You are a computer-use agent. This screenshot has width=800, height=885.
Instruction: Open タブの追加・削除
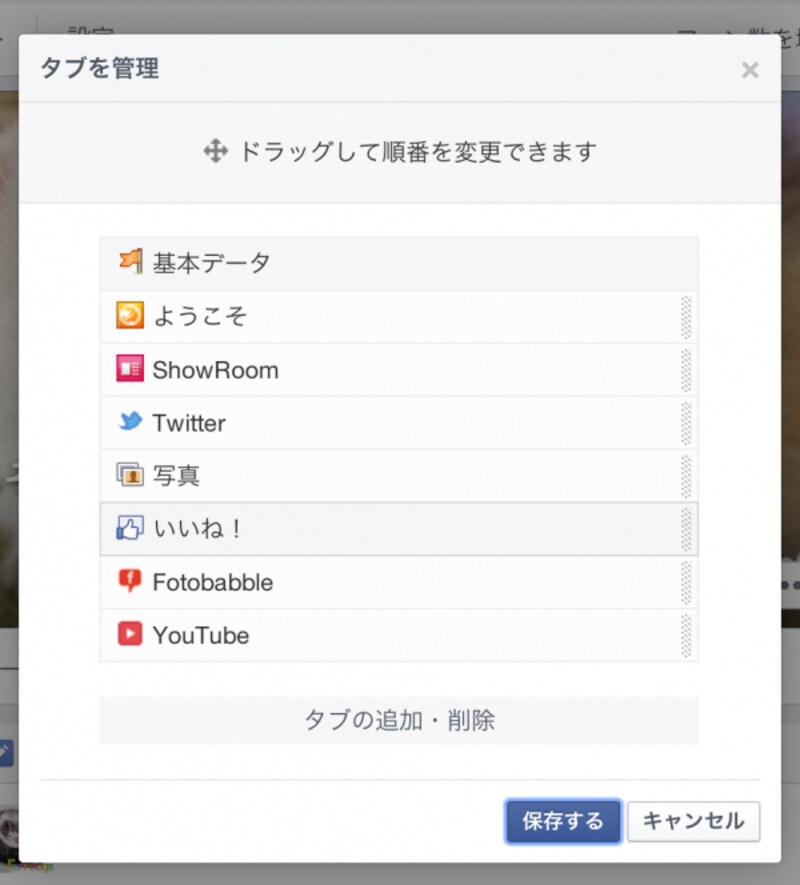click(399, 719)
